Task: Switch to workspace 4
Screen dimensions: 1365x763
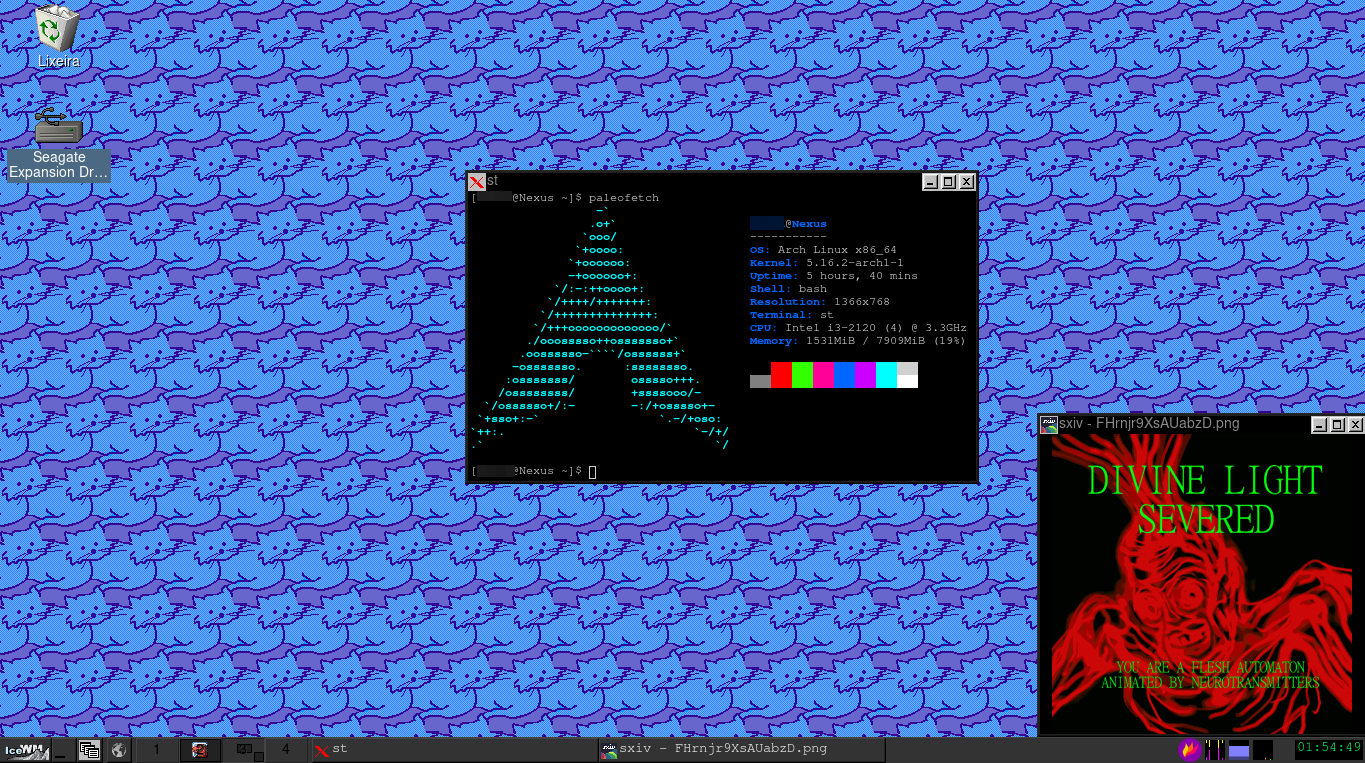Action: 286,749
